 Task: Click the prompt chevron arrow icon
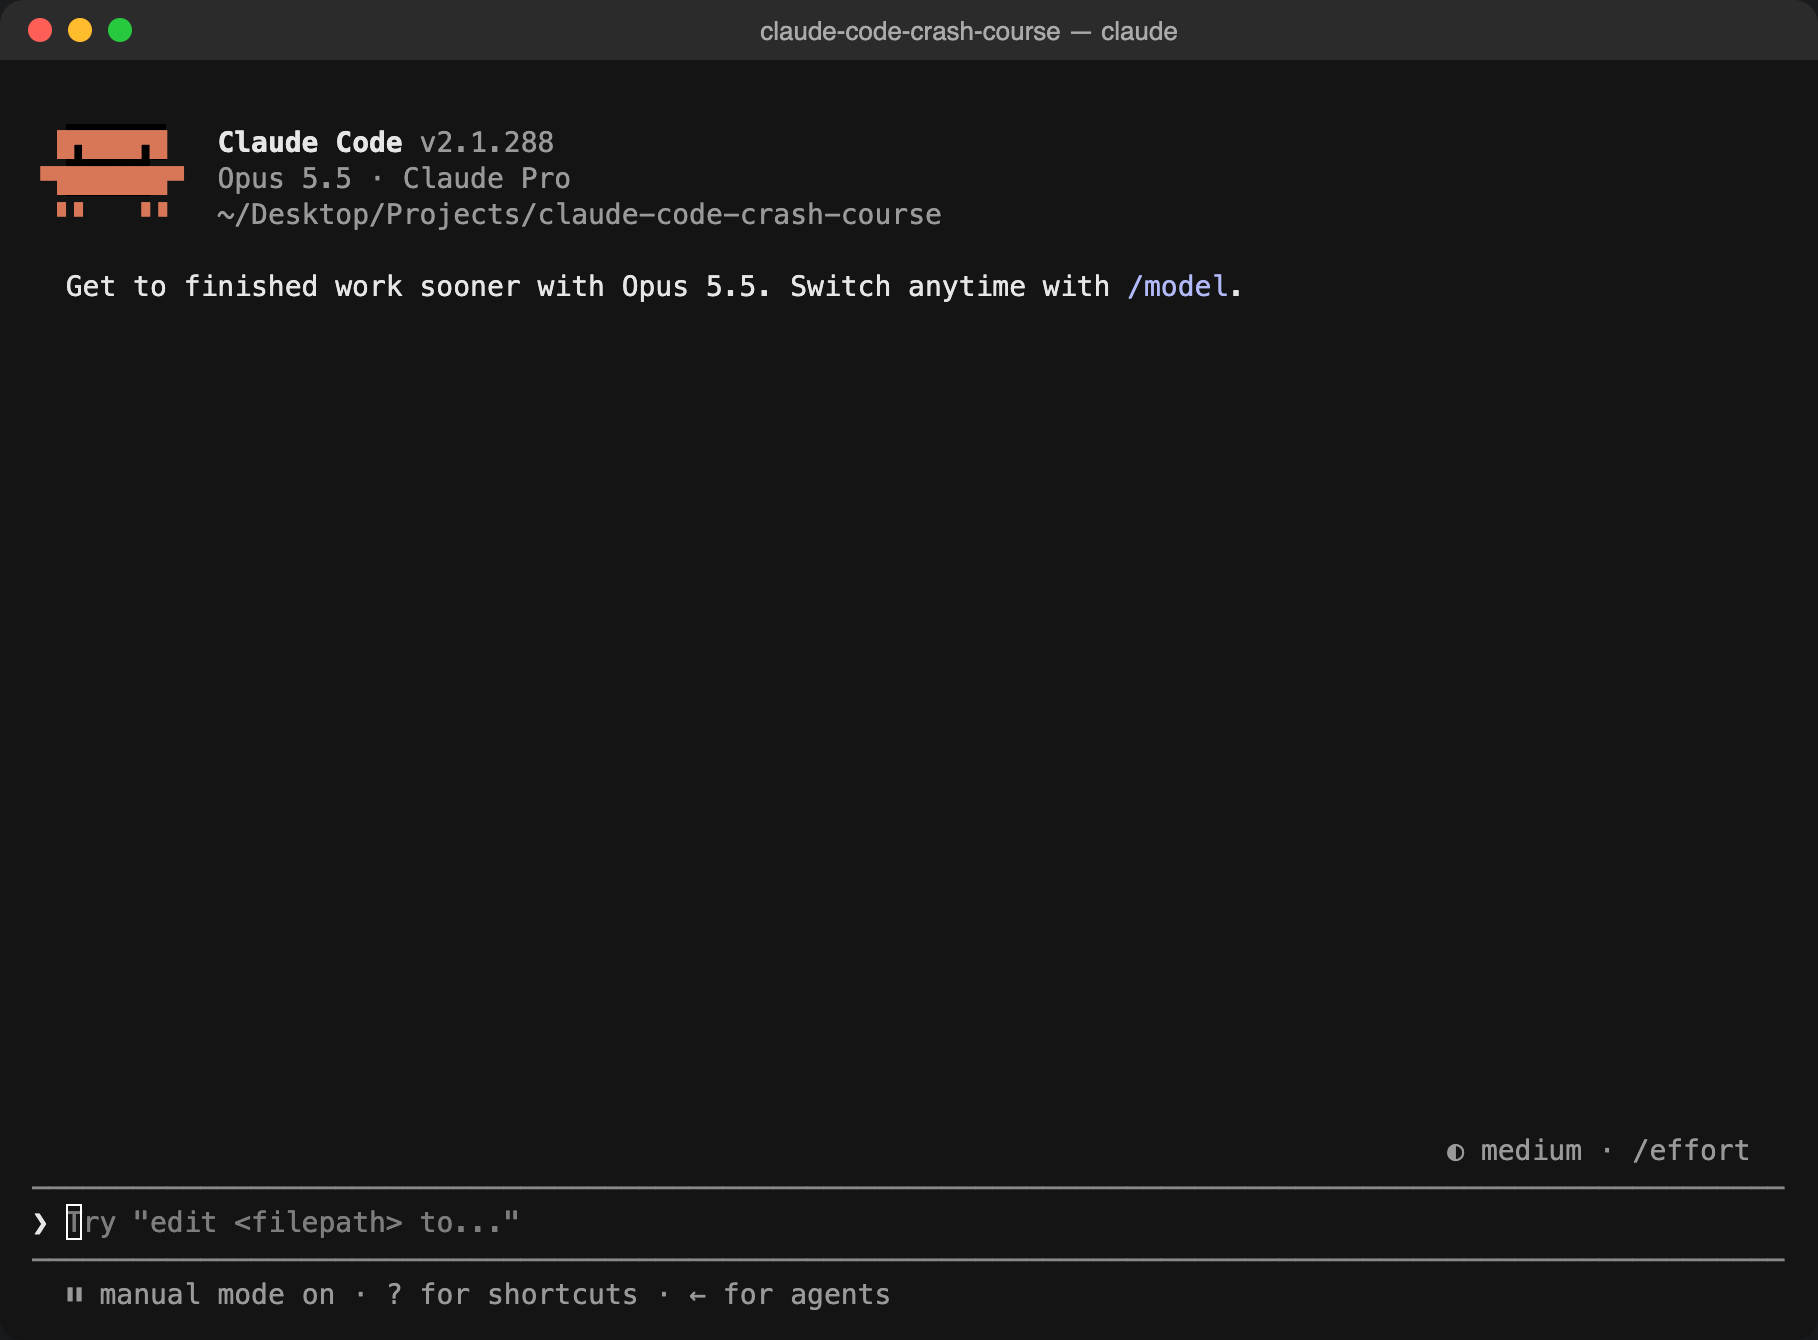coord(40,1223)
